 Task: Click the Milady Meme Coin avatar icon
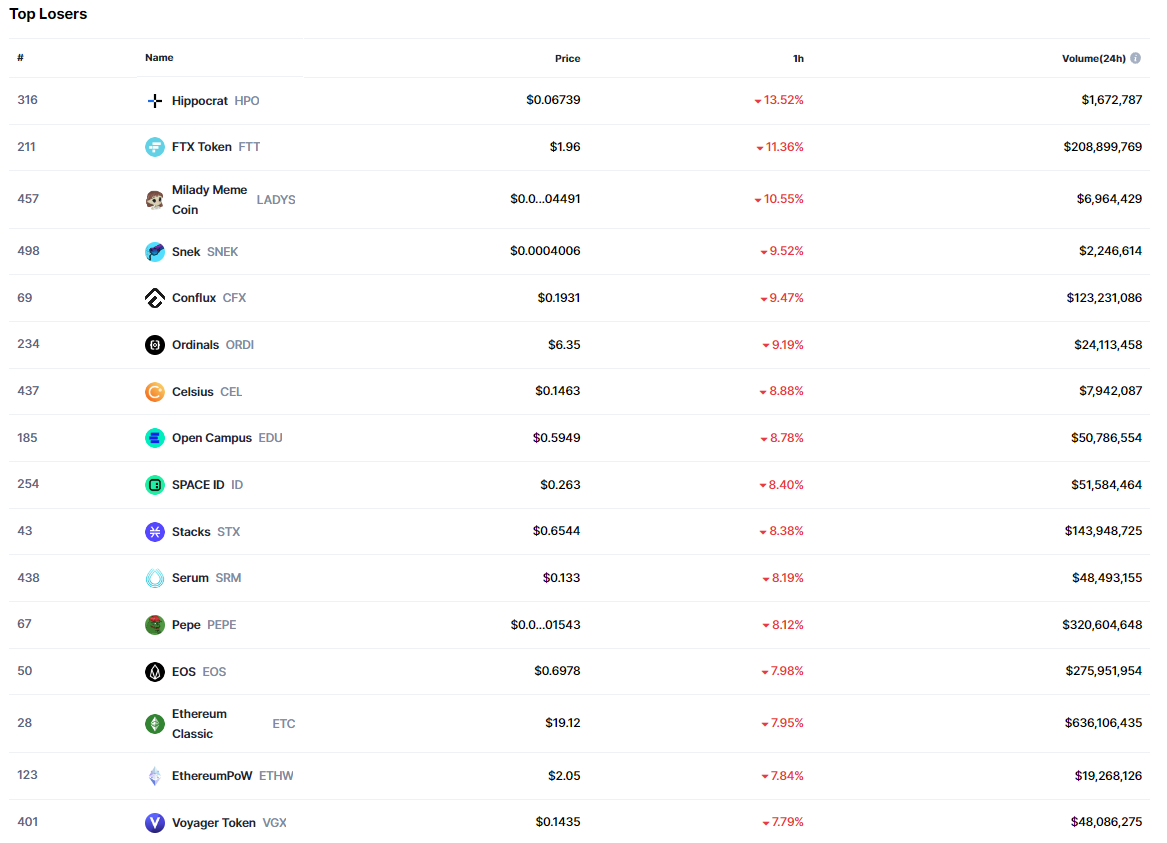point(155,200)
